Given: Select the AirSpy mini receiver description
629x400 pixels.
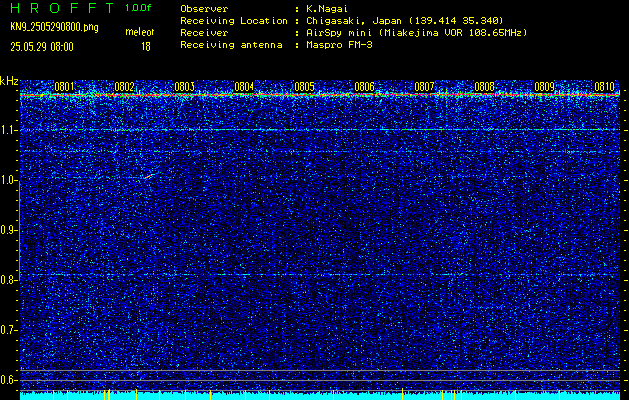Looking at the screenshot, I should click(x=416, y=33).
